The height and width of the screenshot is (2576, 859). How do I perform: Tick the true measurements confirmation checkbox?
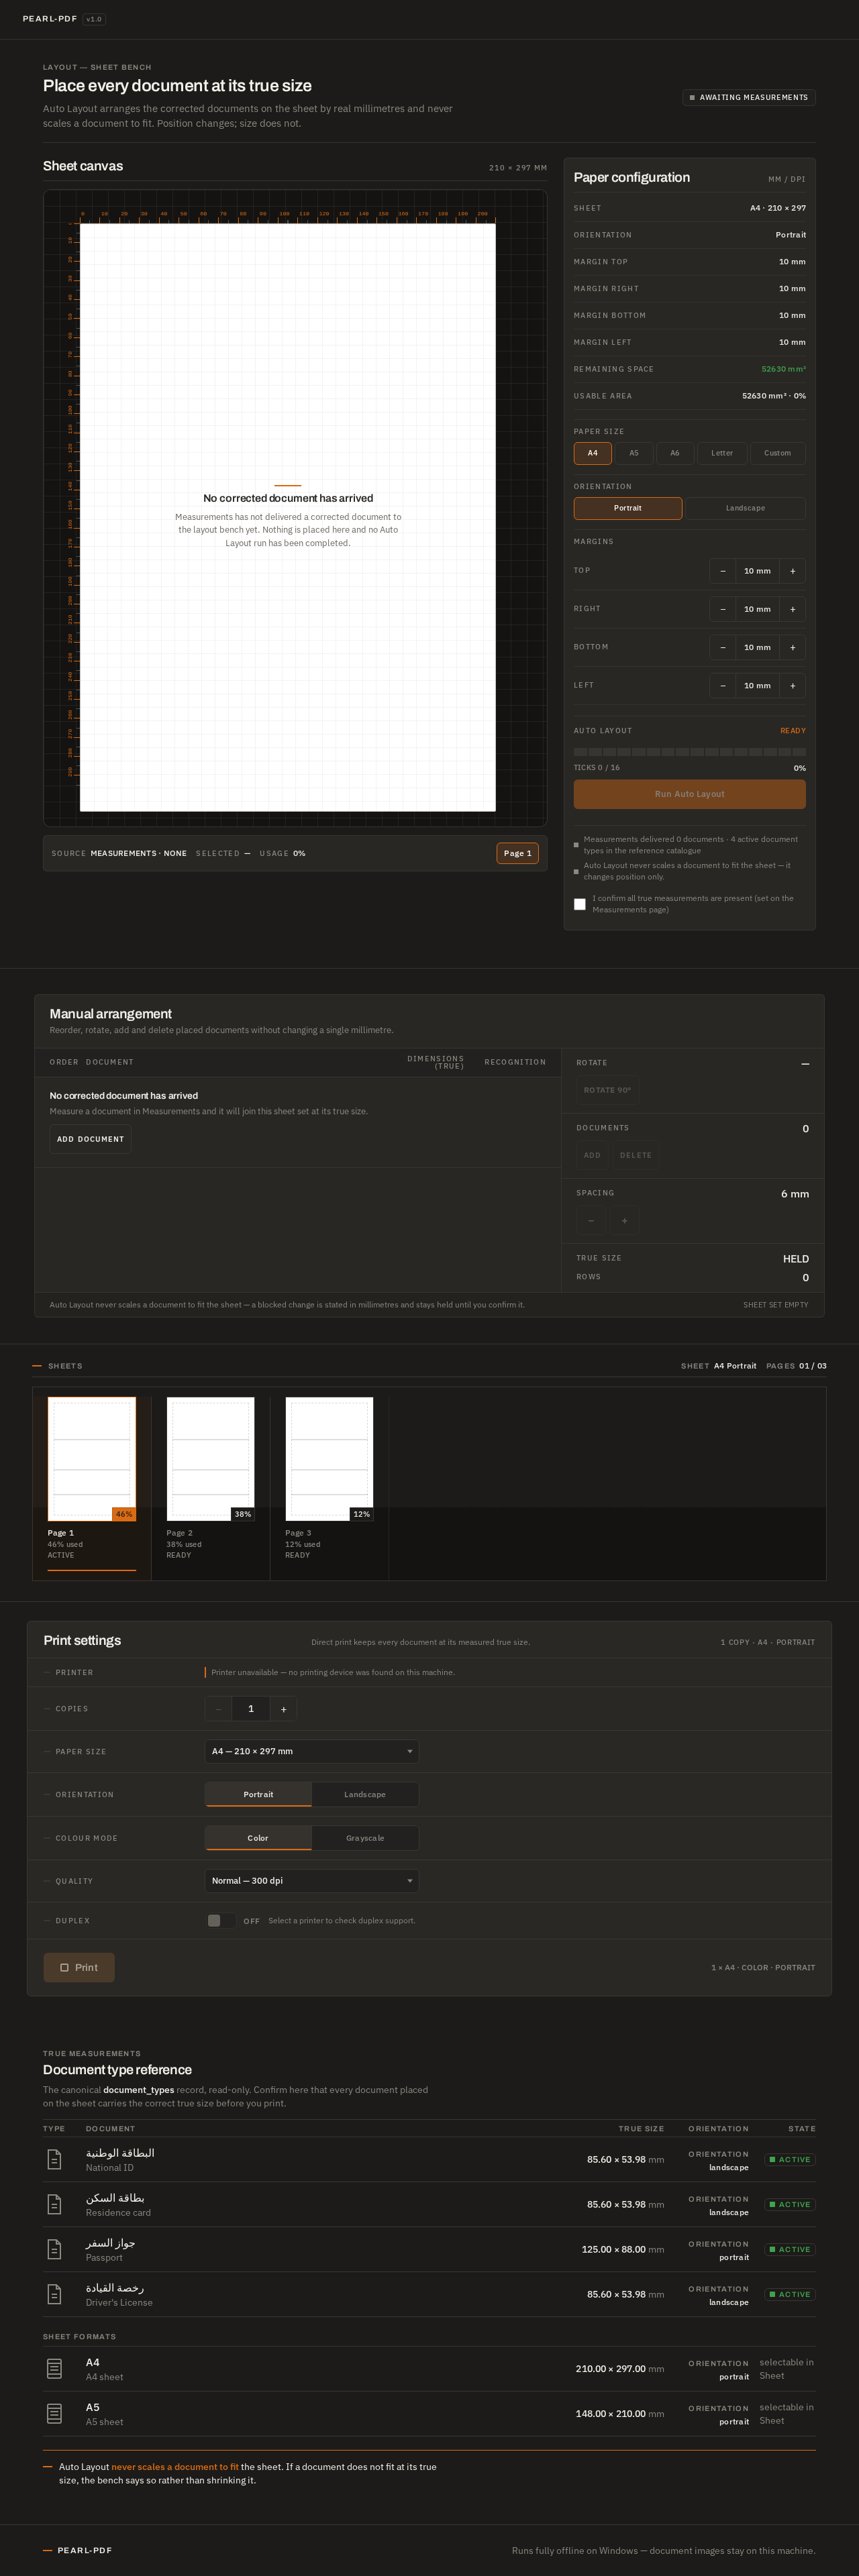pyautogui.click(x=580, y=904)
